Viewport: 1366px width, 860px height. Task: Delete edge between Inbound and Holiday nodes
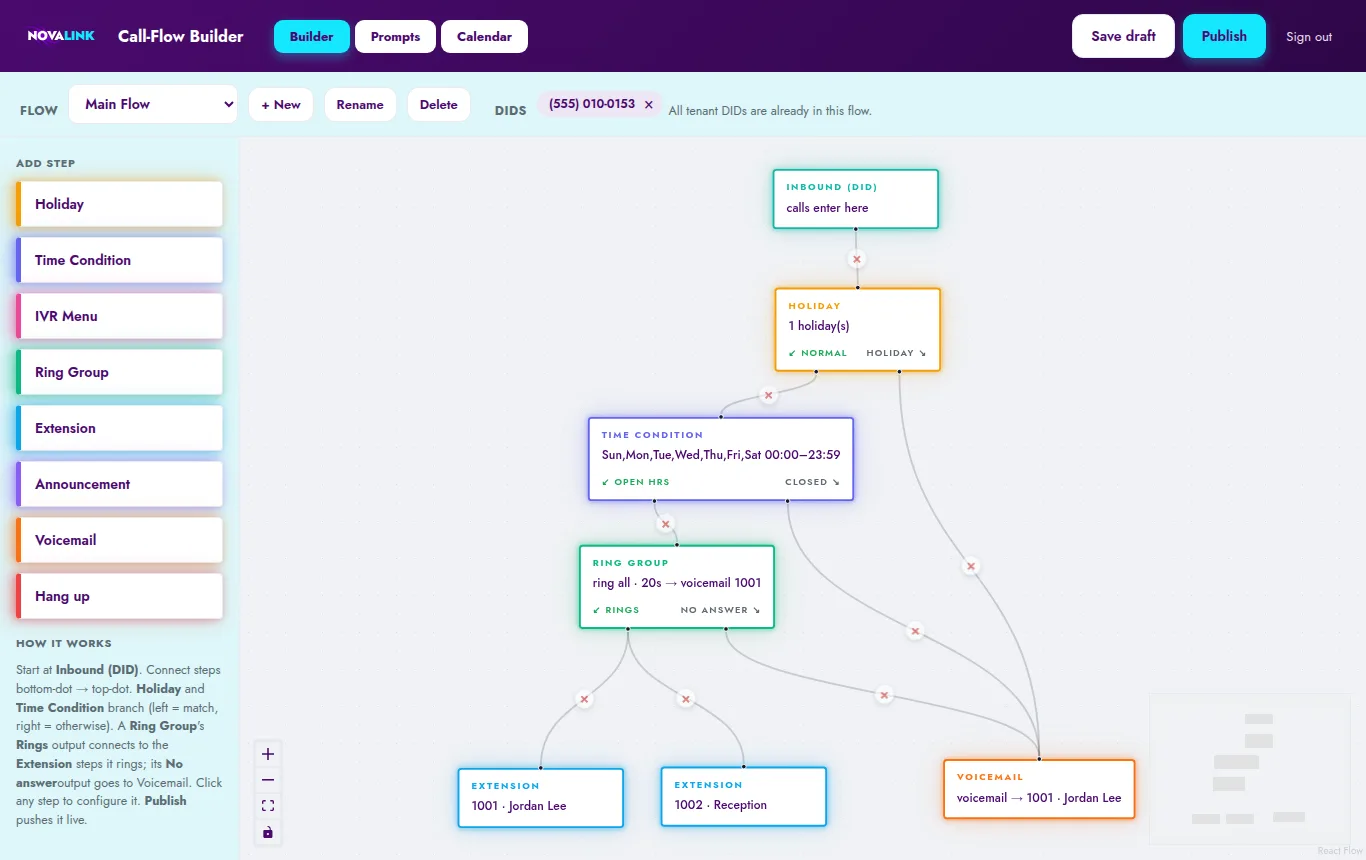tap(856, 259)
